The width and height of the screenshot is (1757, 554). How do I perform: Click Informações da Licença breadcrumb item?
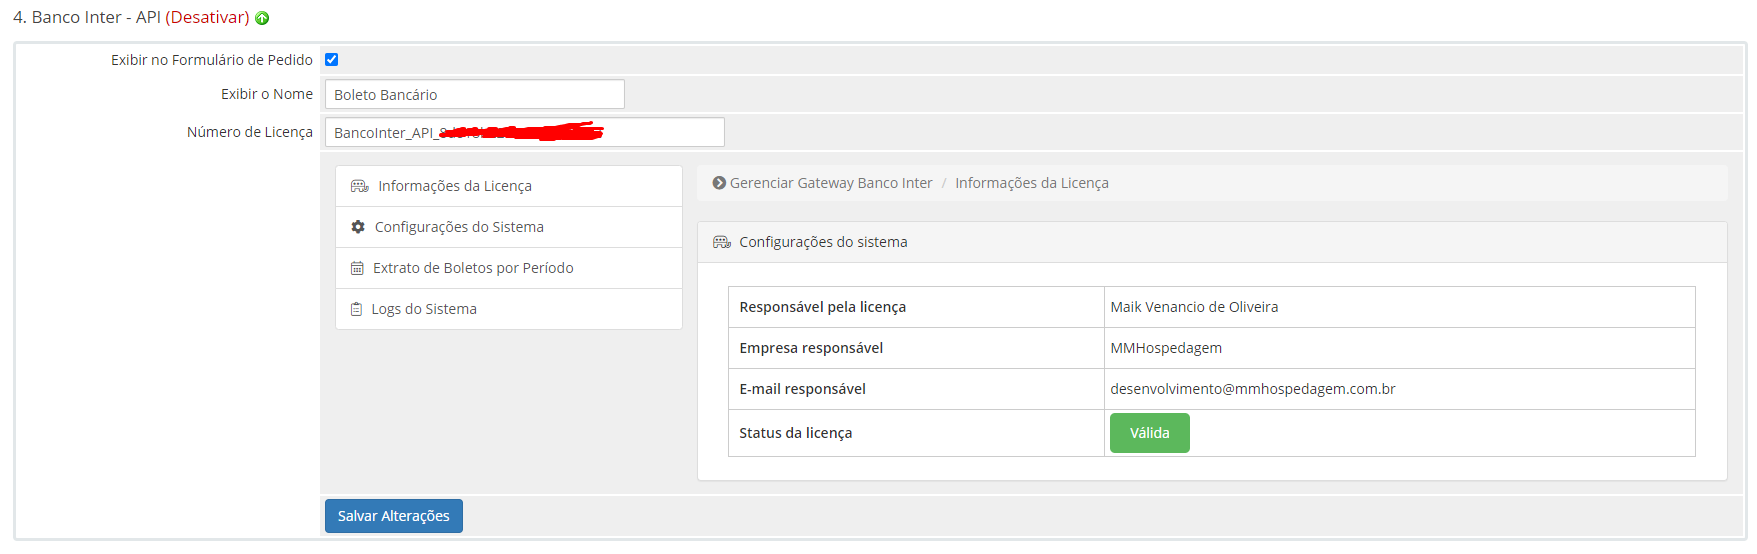tap(1032, 183)
